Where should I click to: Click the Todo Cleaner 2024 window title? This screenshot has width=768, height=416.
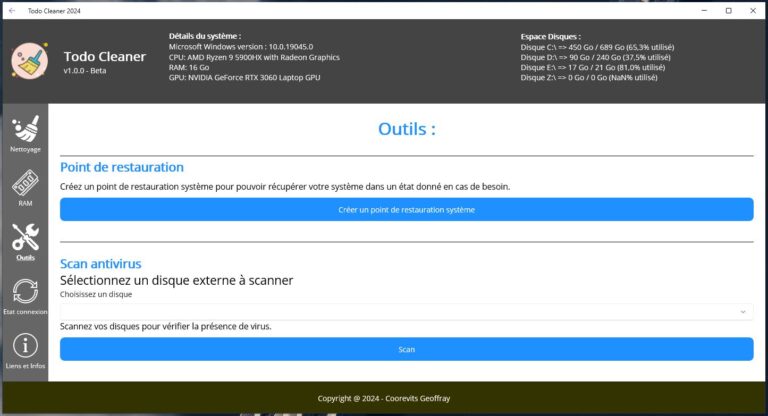[x=54, y=10]
